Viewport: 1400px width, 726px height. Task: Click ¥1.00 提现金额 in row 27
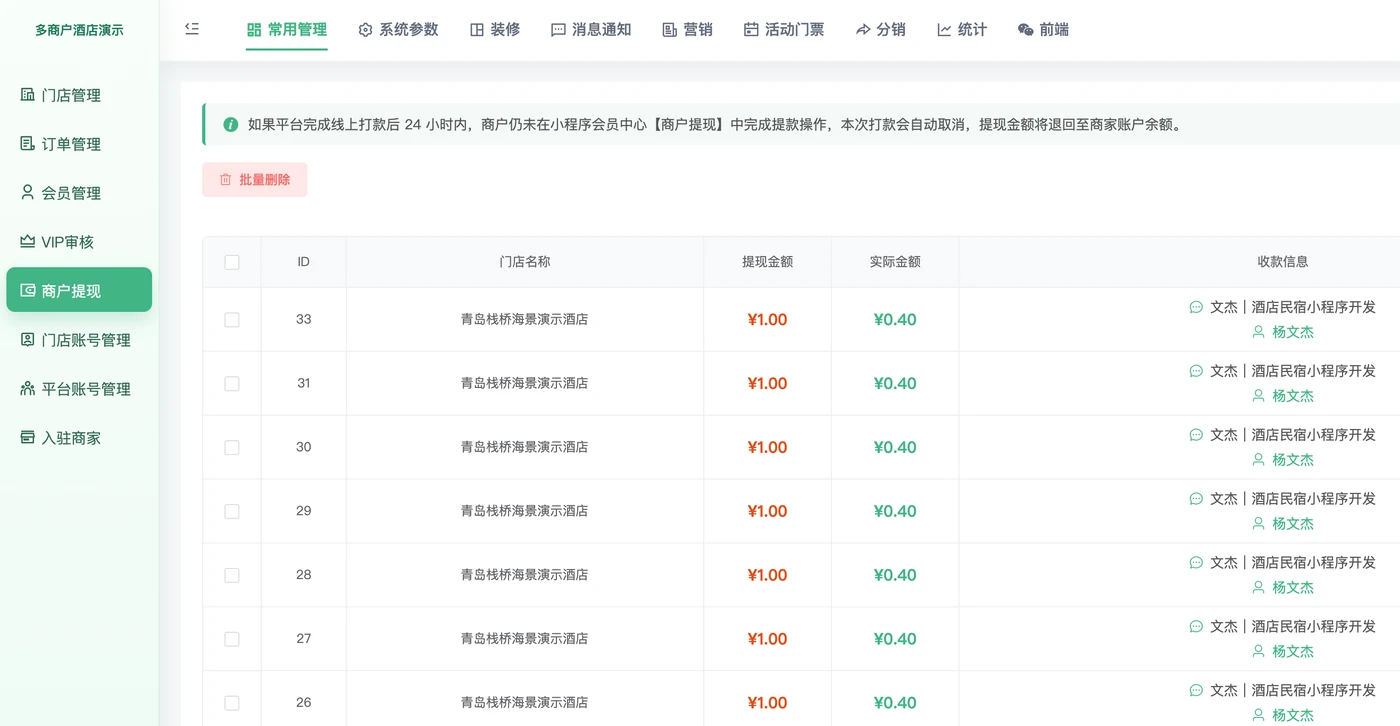point(767,639)
